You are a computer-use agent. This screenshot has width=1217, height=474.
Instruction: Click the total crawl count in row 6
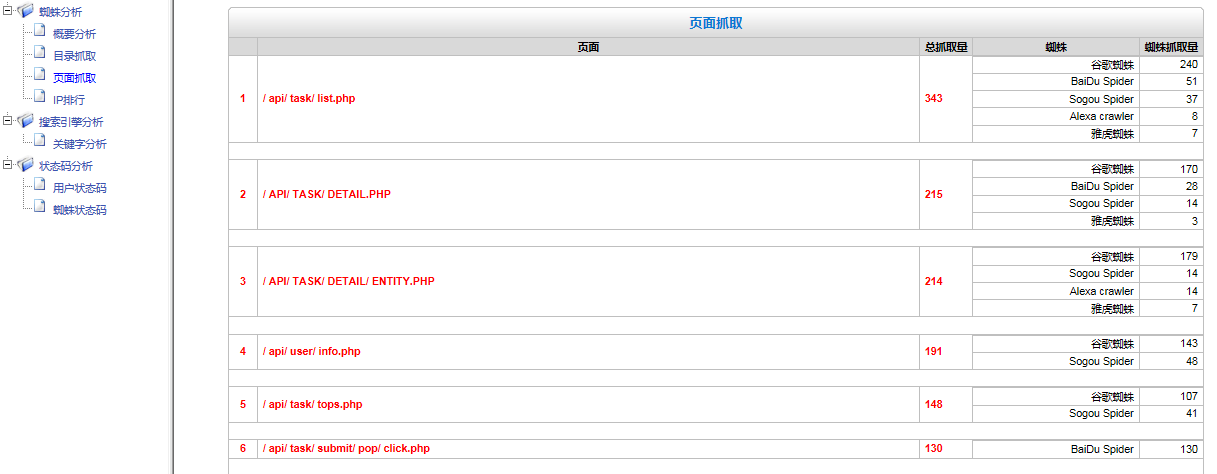934,448
